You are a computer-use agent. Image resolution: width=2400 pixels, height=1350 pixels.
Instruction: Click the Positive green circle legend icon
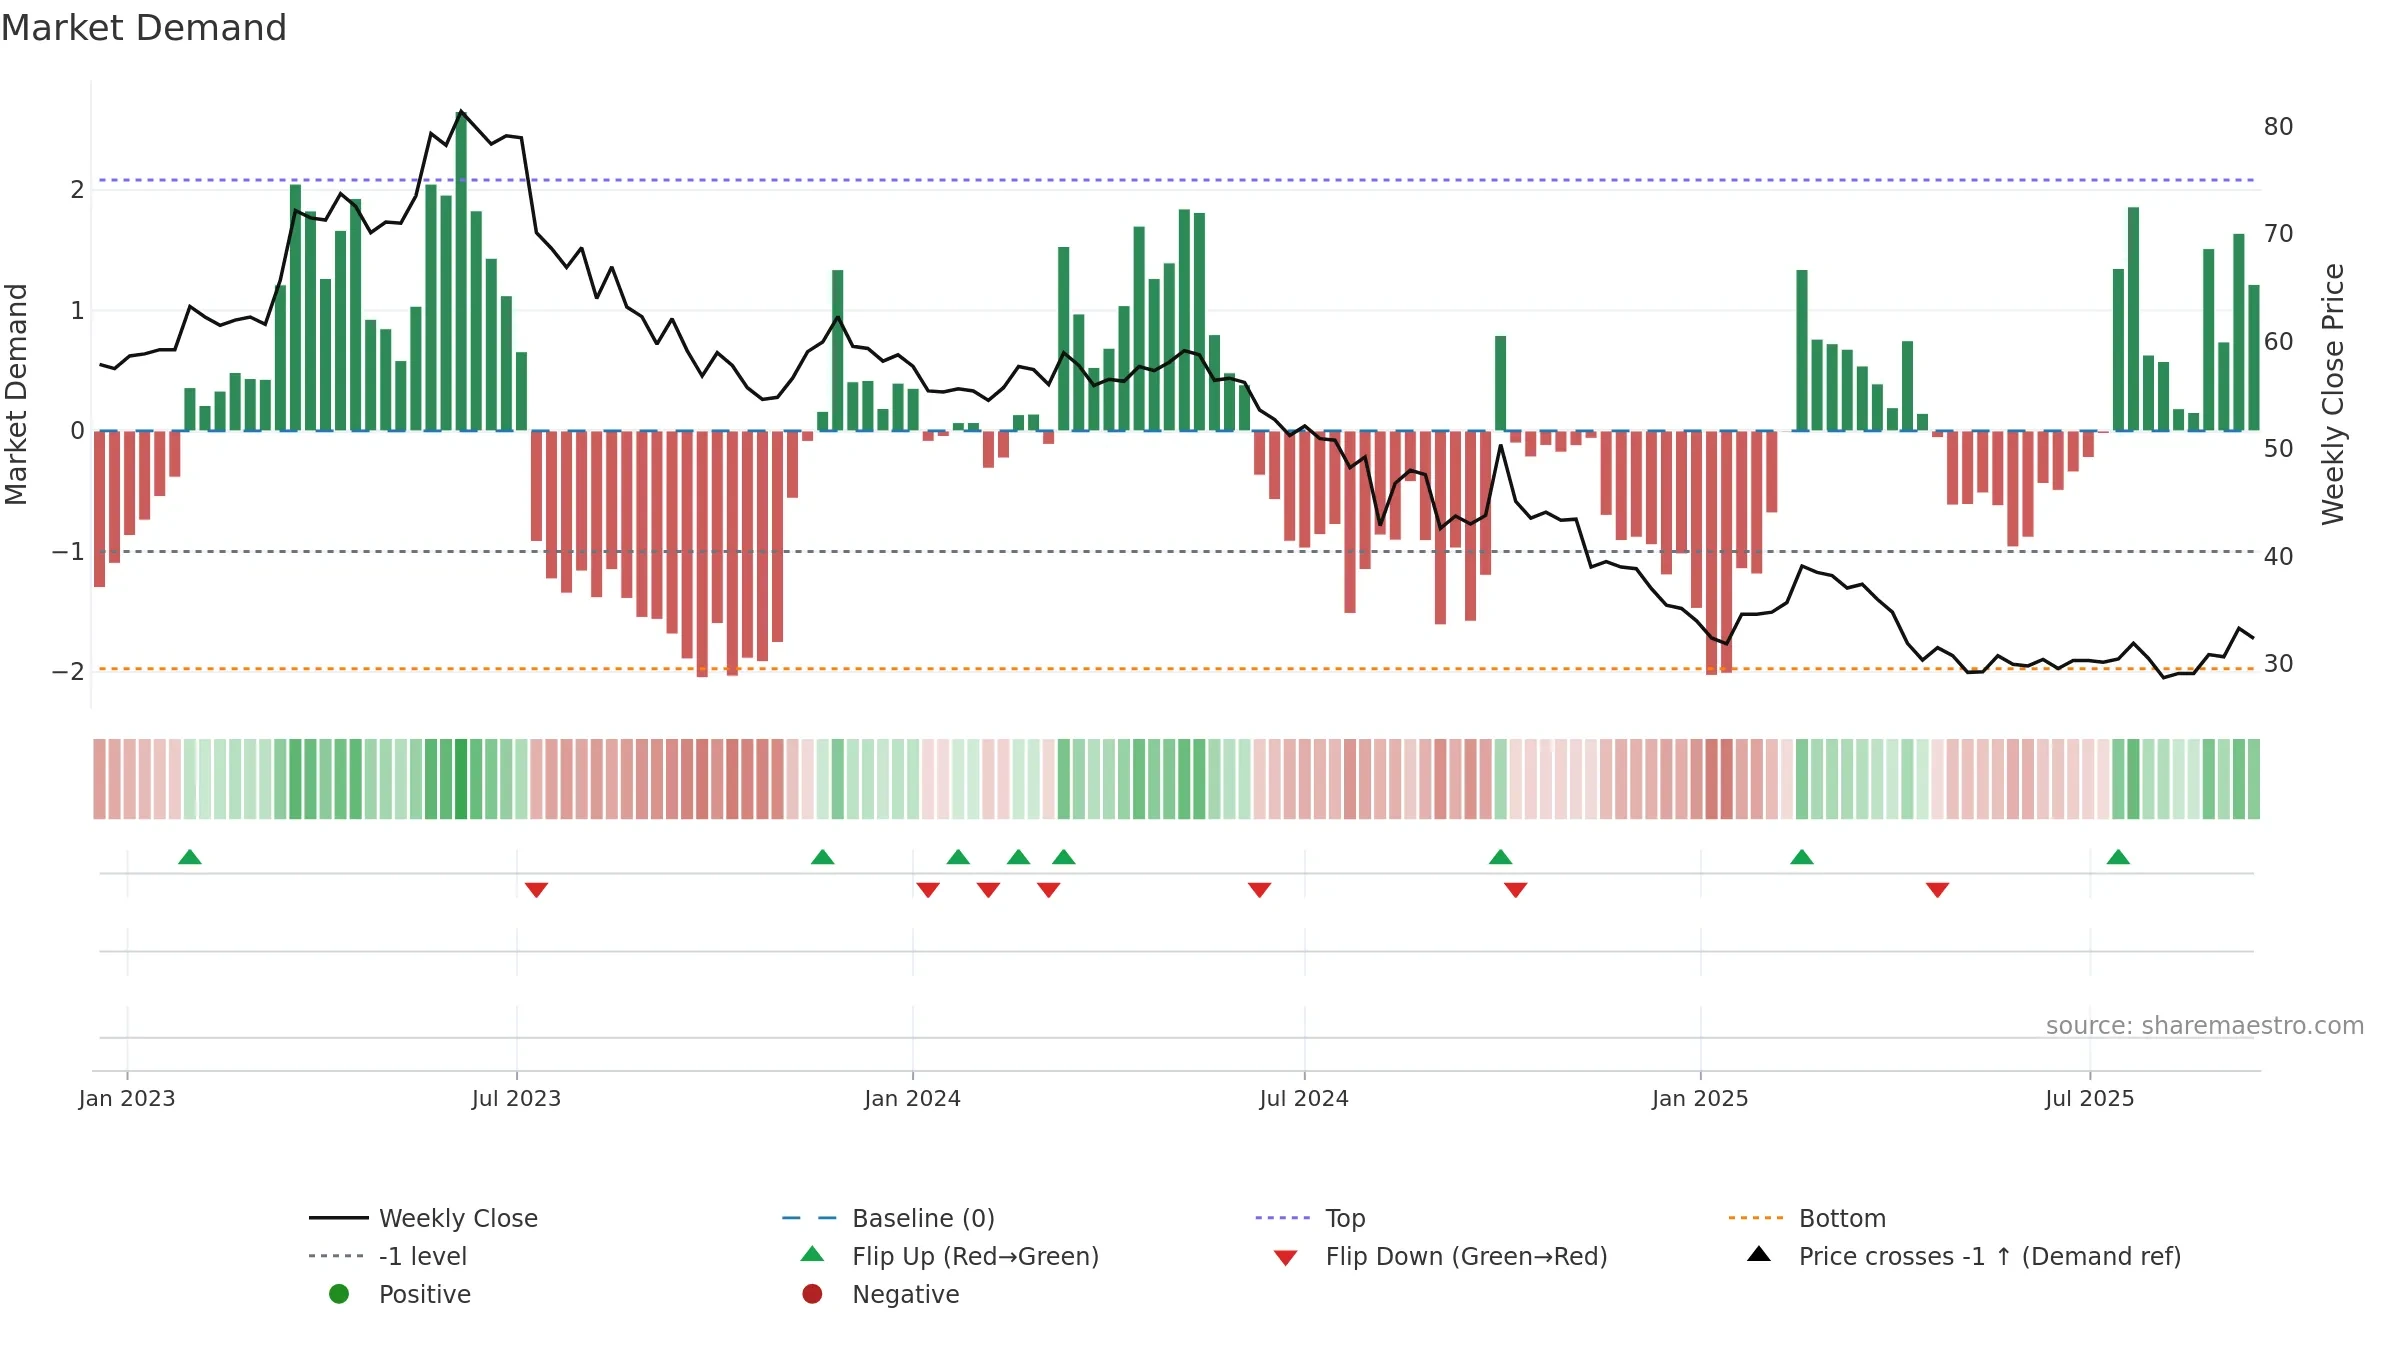tap(339, 1294)
